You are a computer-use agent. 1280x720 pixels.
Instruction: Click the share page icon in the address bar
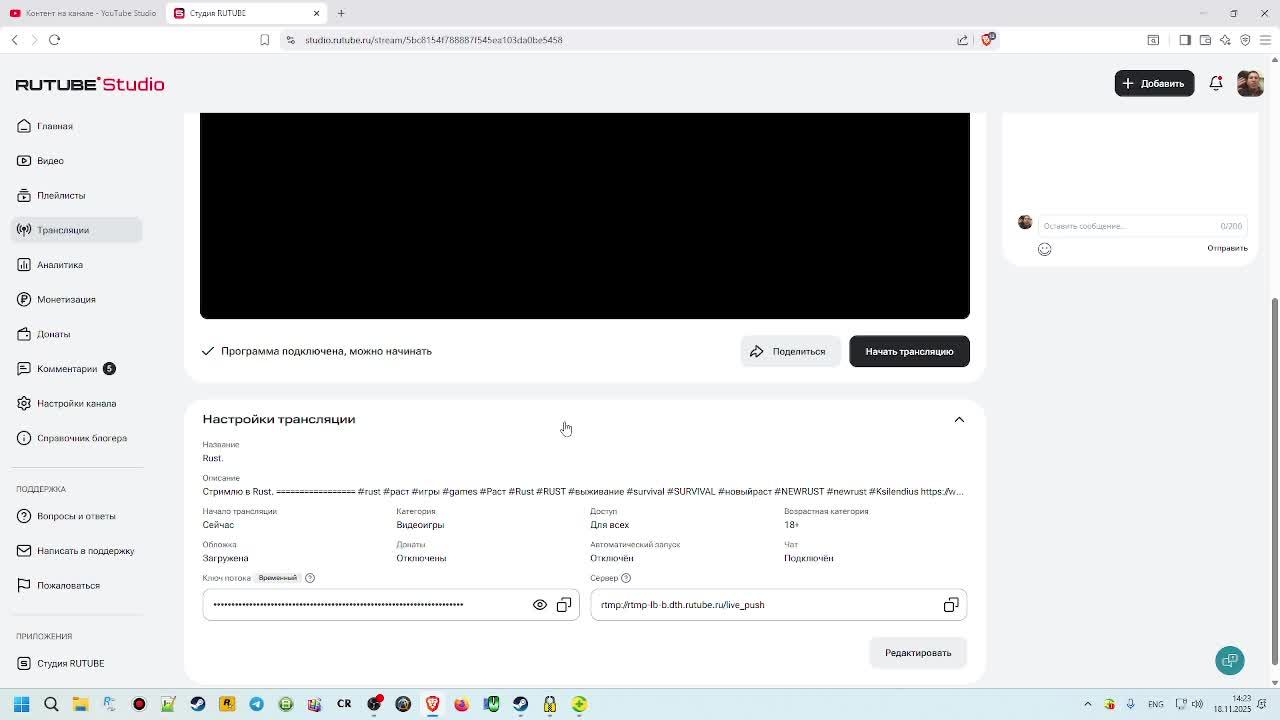click(x=963, y=40)
